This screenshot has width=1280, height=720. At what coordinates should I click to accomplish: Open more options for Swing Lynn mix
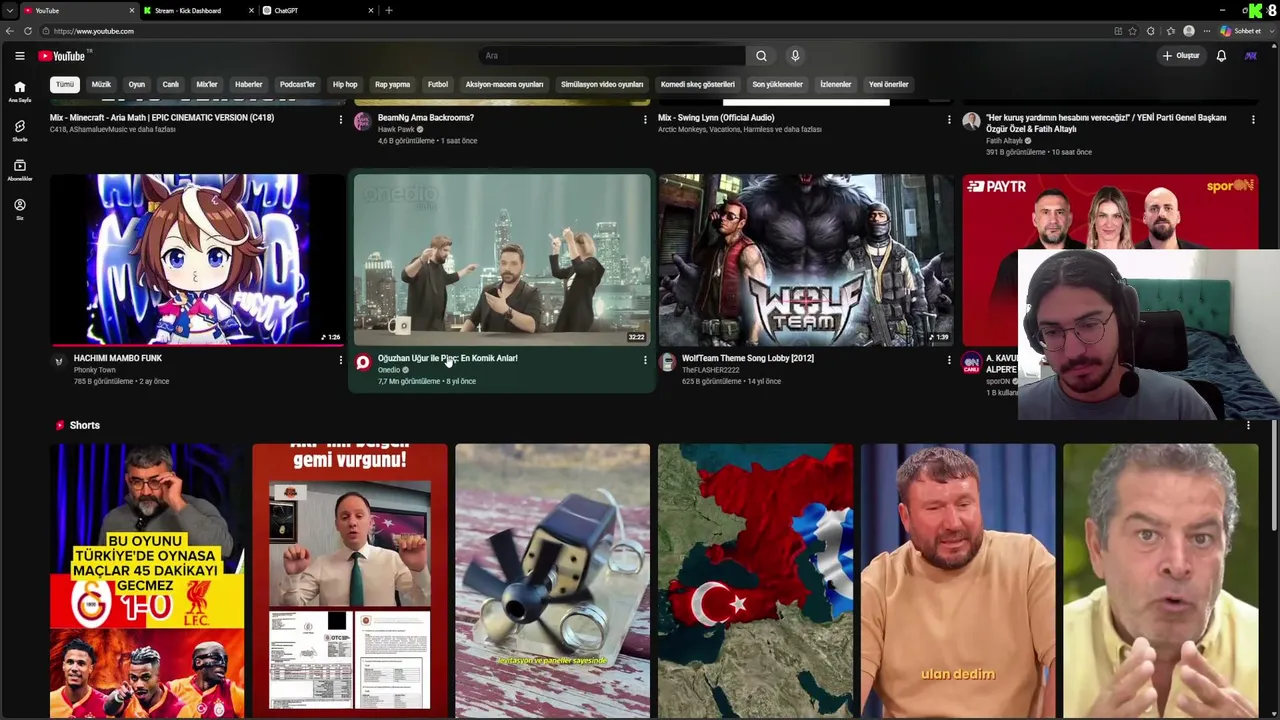pyautogui.click(x=949, y=120)
